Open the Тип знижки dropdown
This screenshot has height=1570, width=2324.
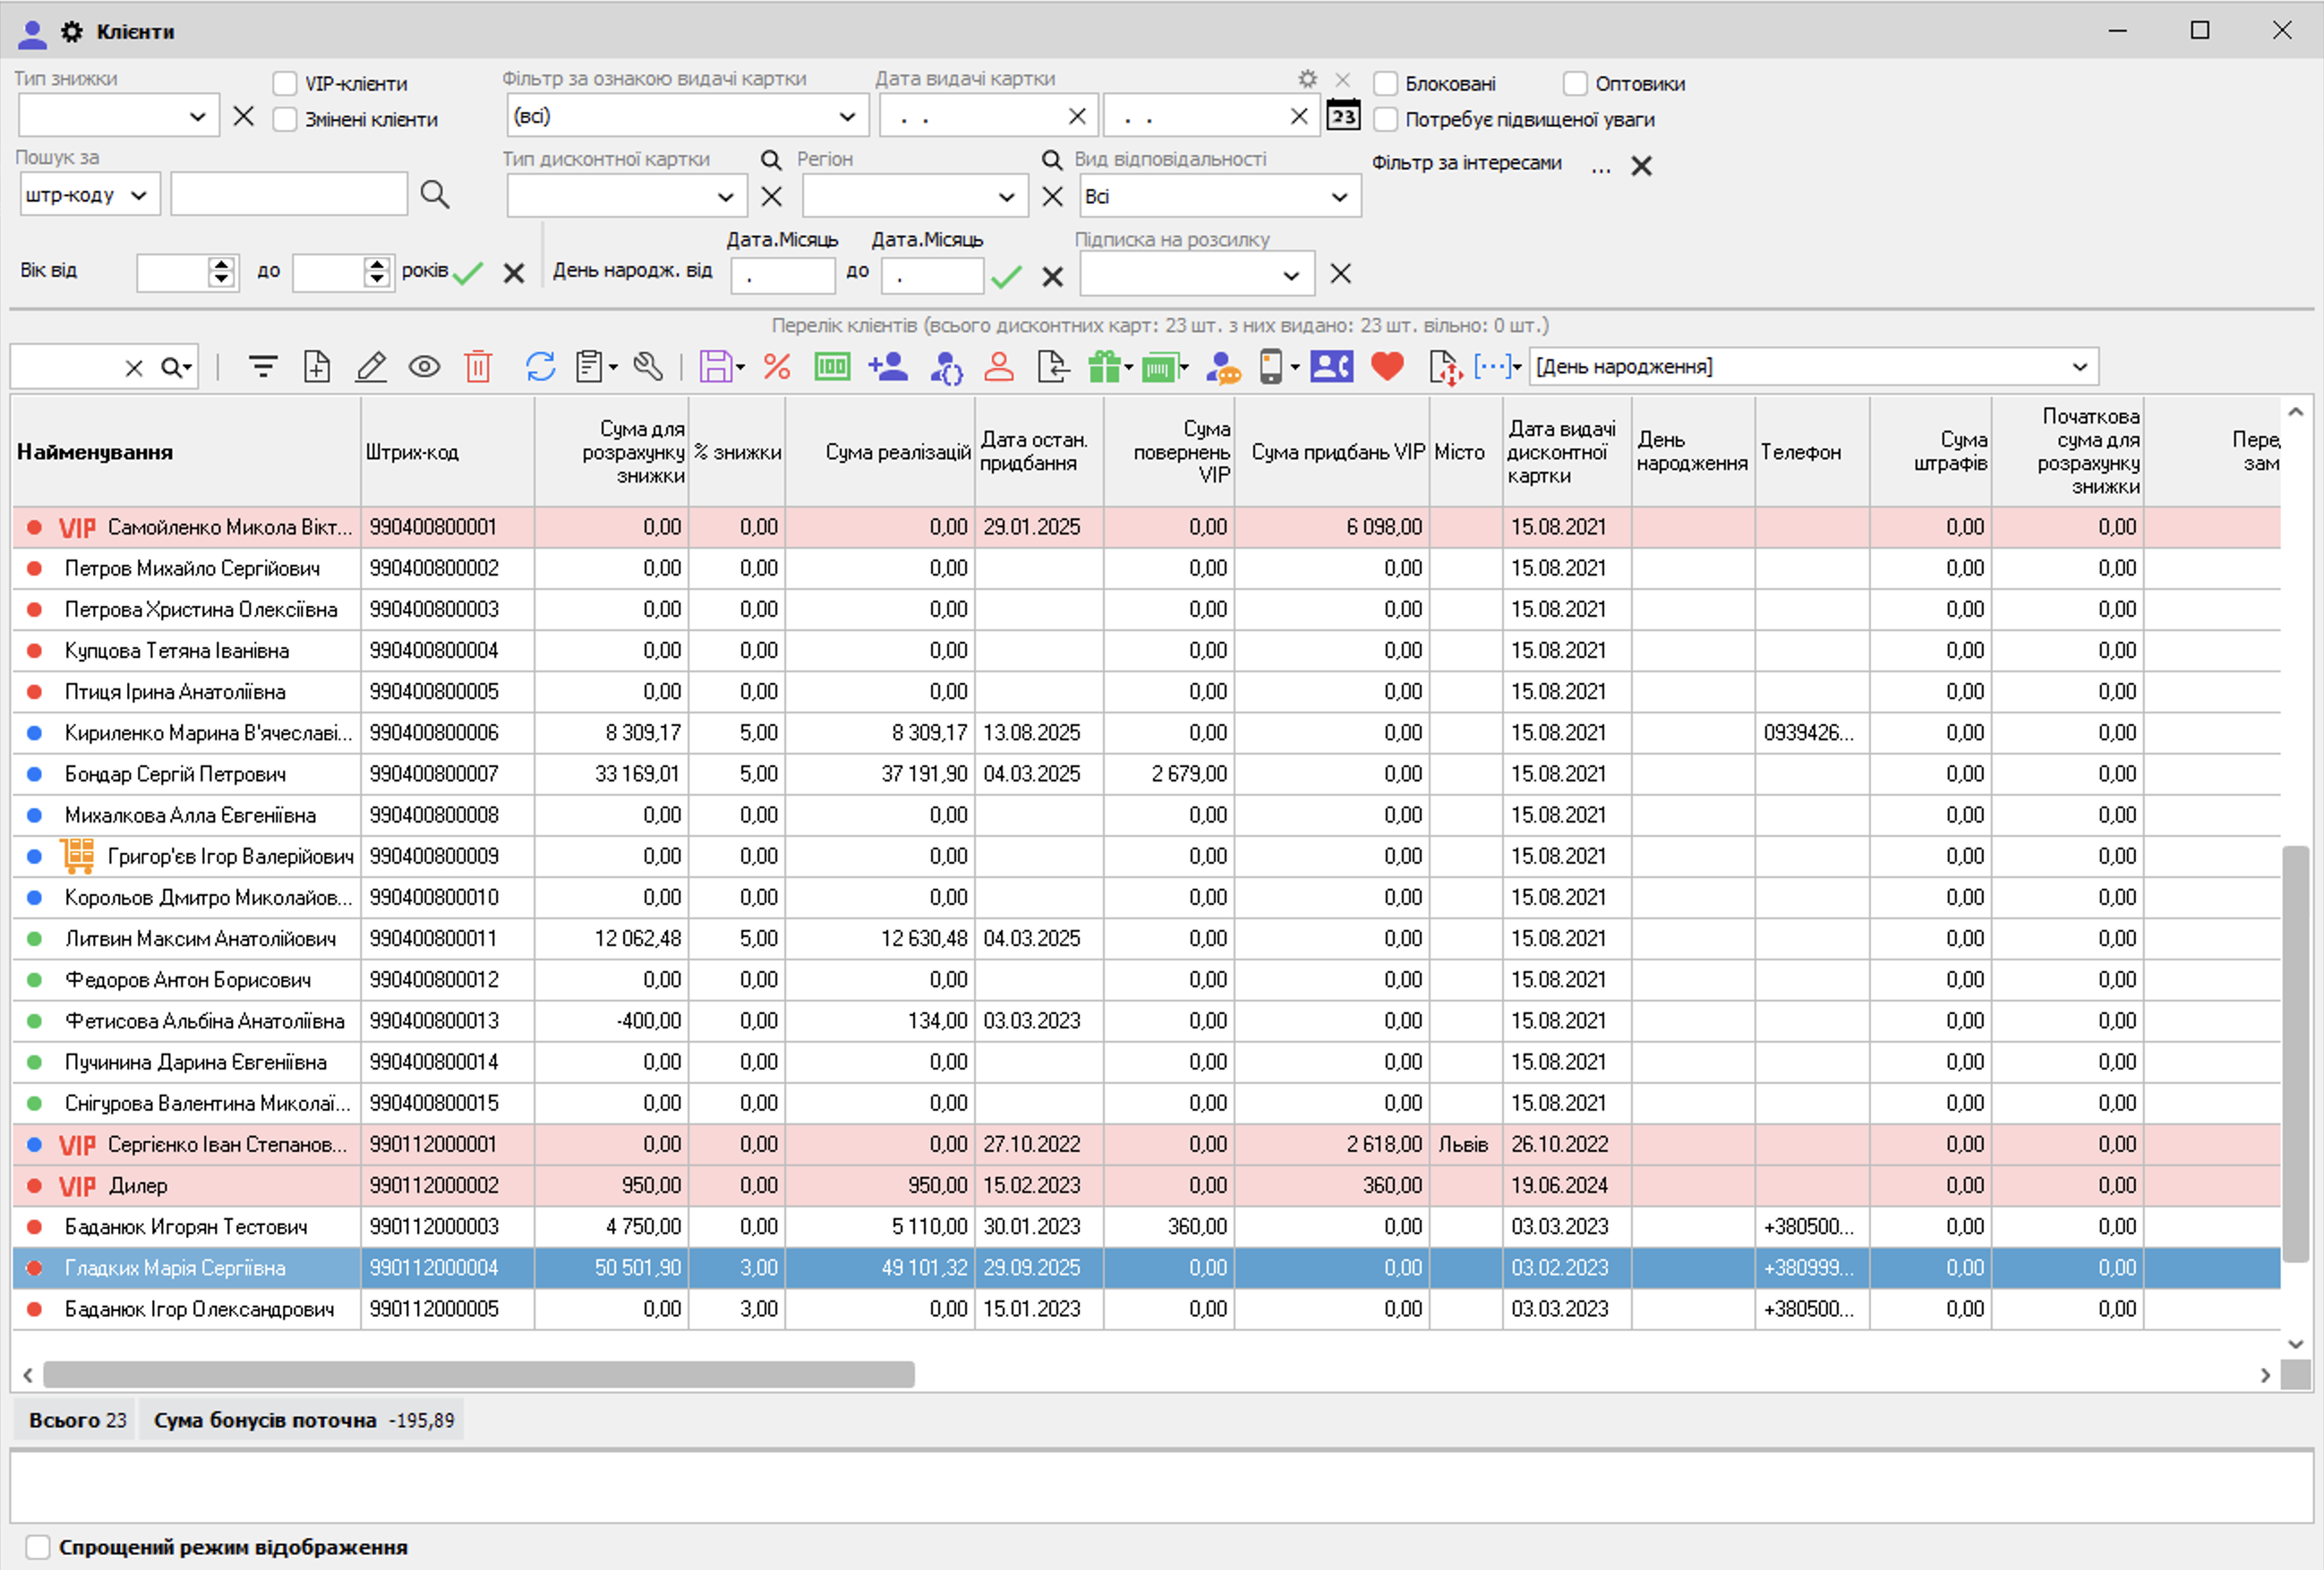coord(197,117)
